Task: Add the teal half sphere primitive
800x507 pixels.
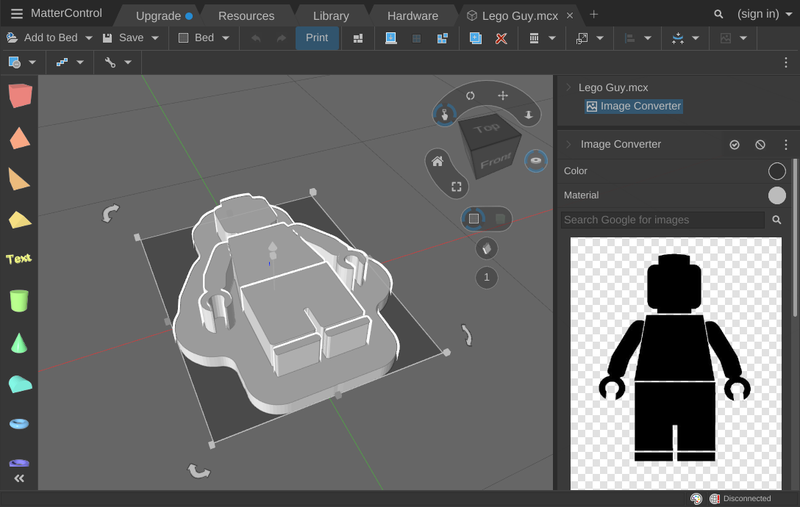Action: coord(20,384)
